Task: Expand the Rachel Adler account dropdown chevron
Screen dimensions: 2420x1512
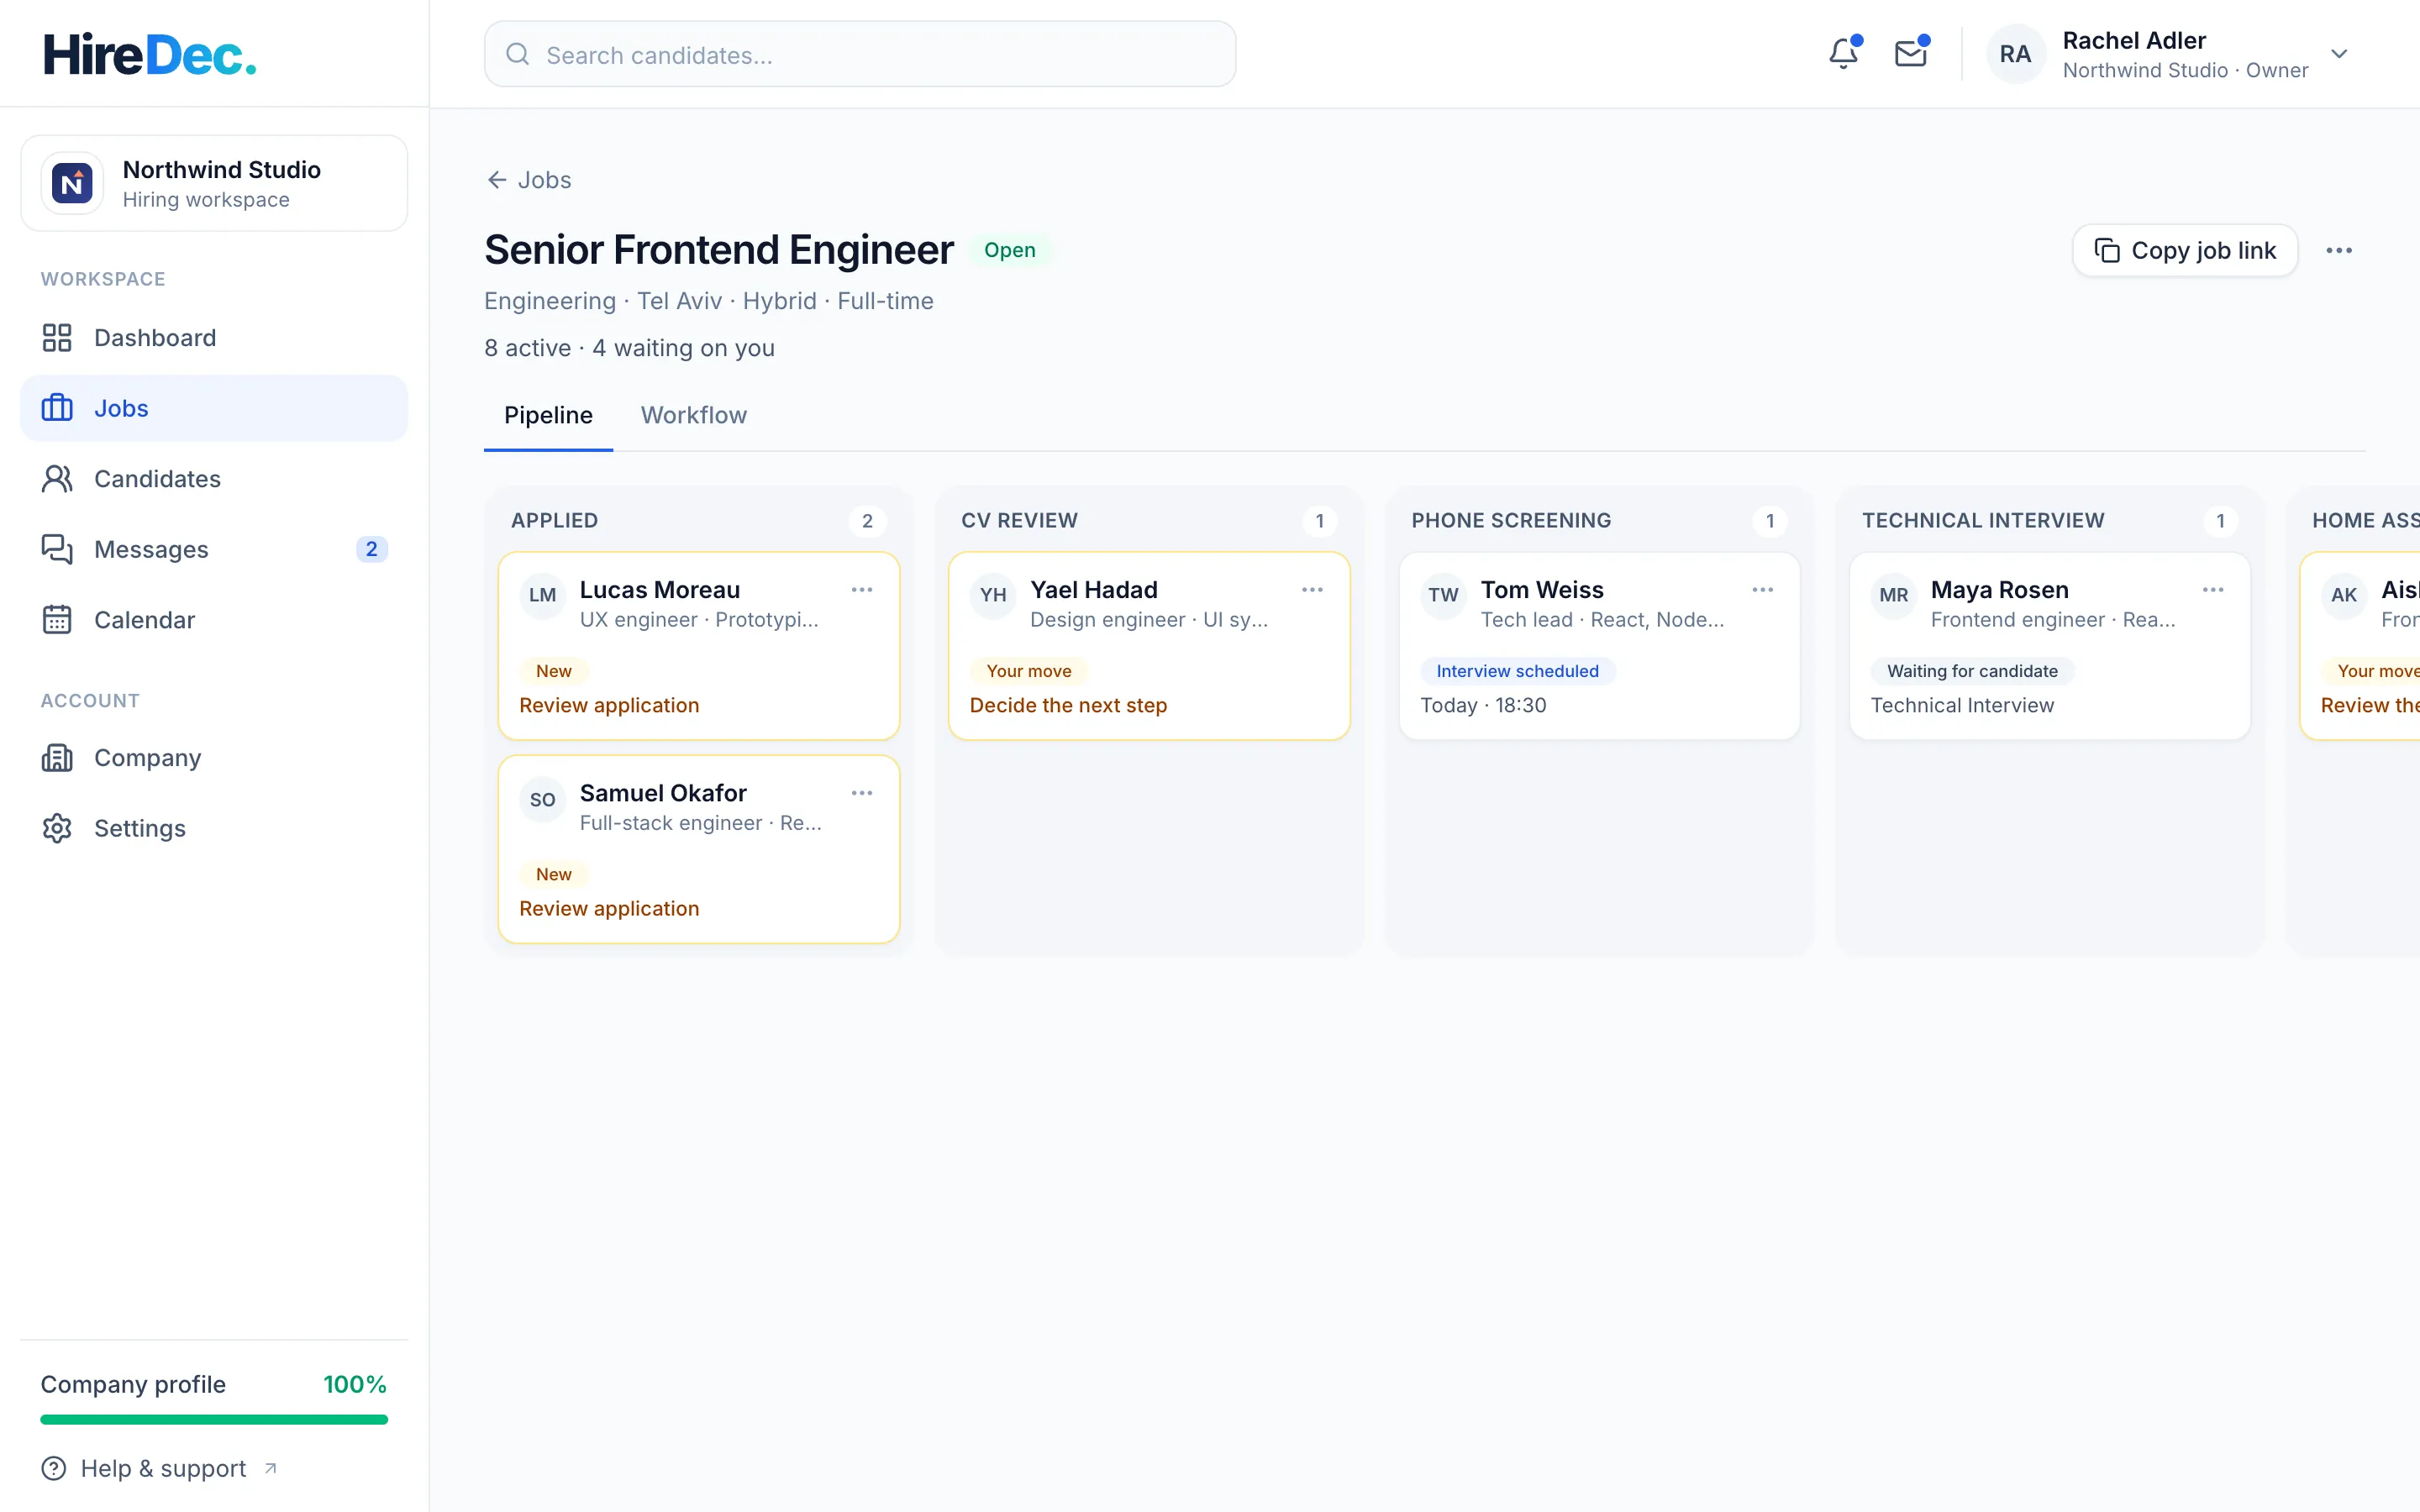Action: tap(2339, 54)
